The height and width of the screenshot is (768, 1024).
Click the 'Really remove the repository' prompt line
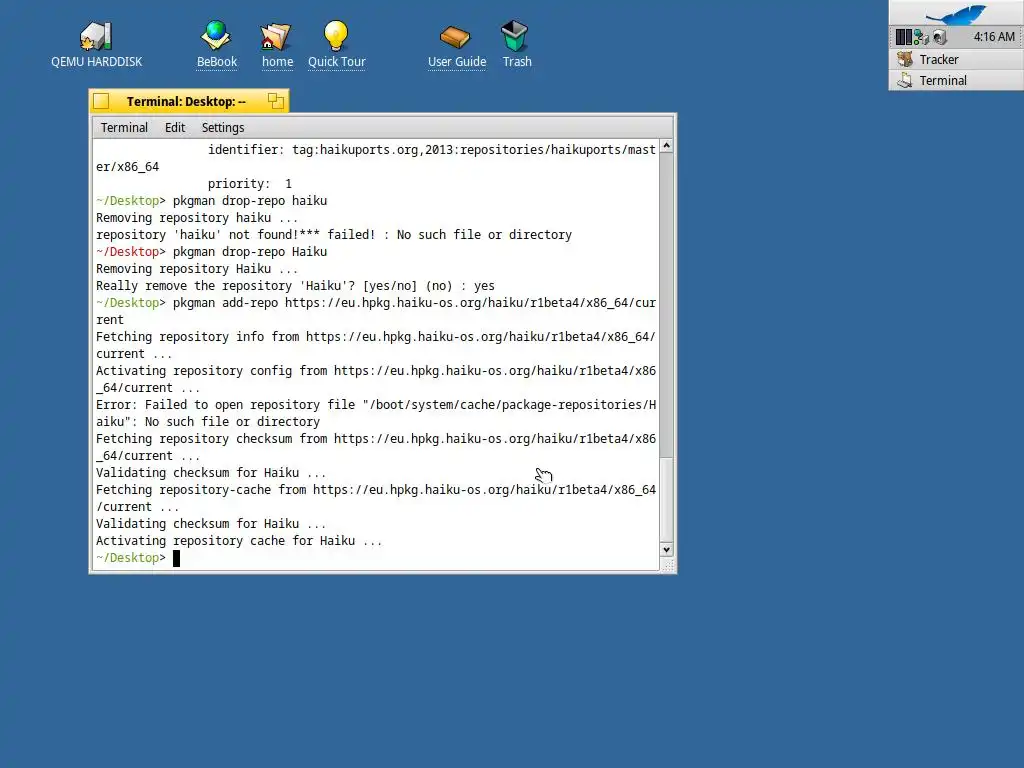coord(295,285)
